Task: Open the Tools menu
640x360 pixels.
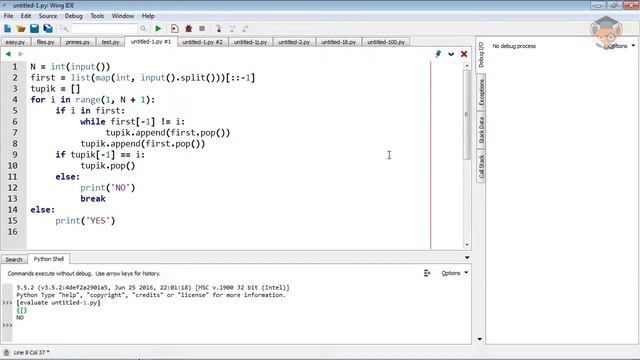Action: coord(97,16)
